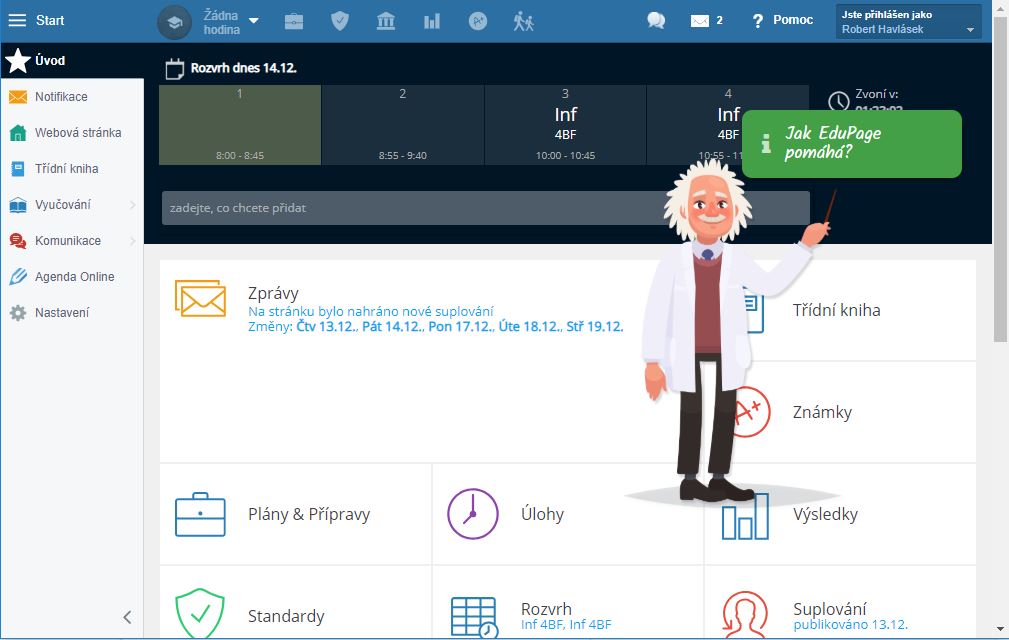
Task: Expand the Vyučování sidebar submenu
Action: point(132,205)
